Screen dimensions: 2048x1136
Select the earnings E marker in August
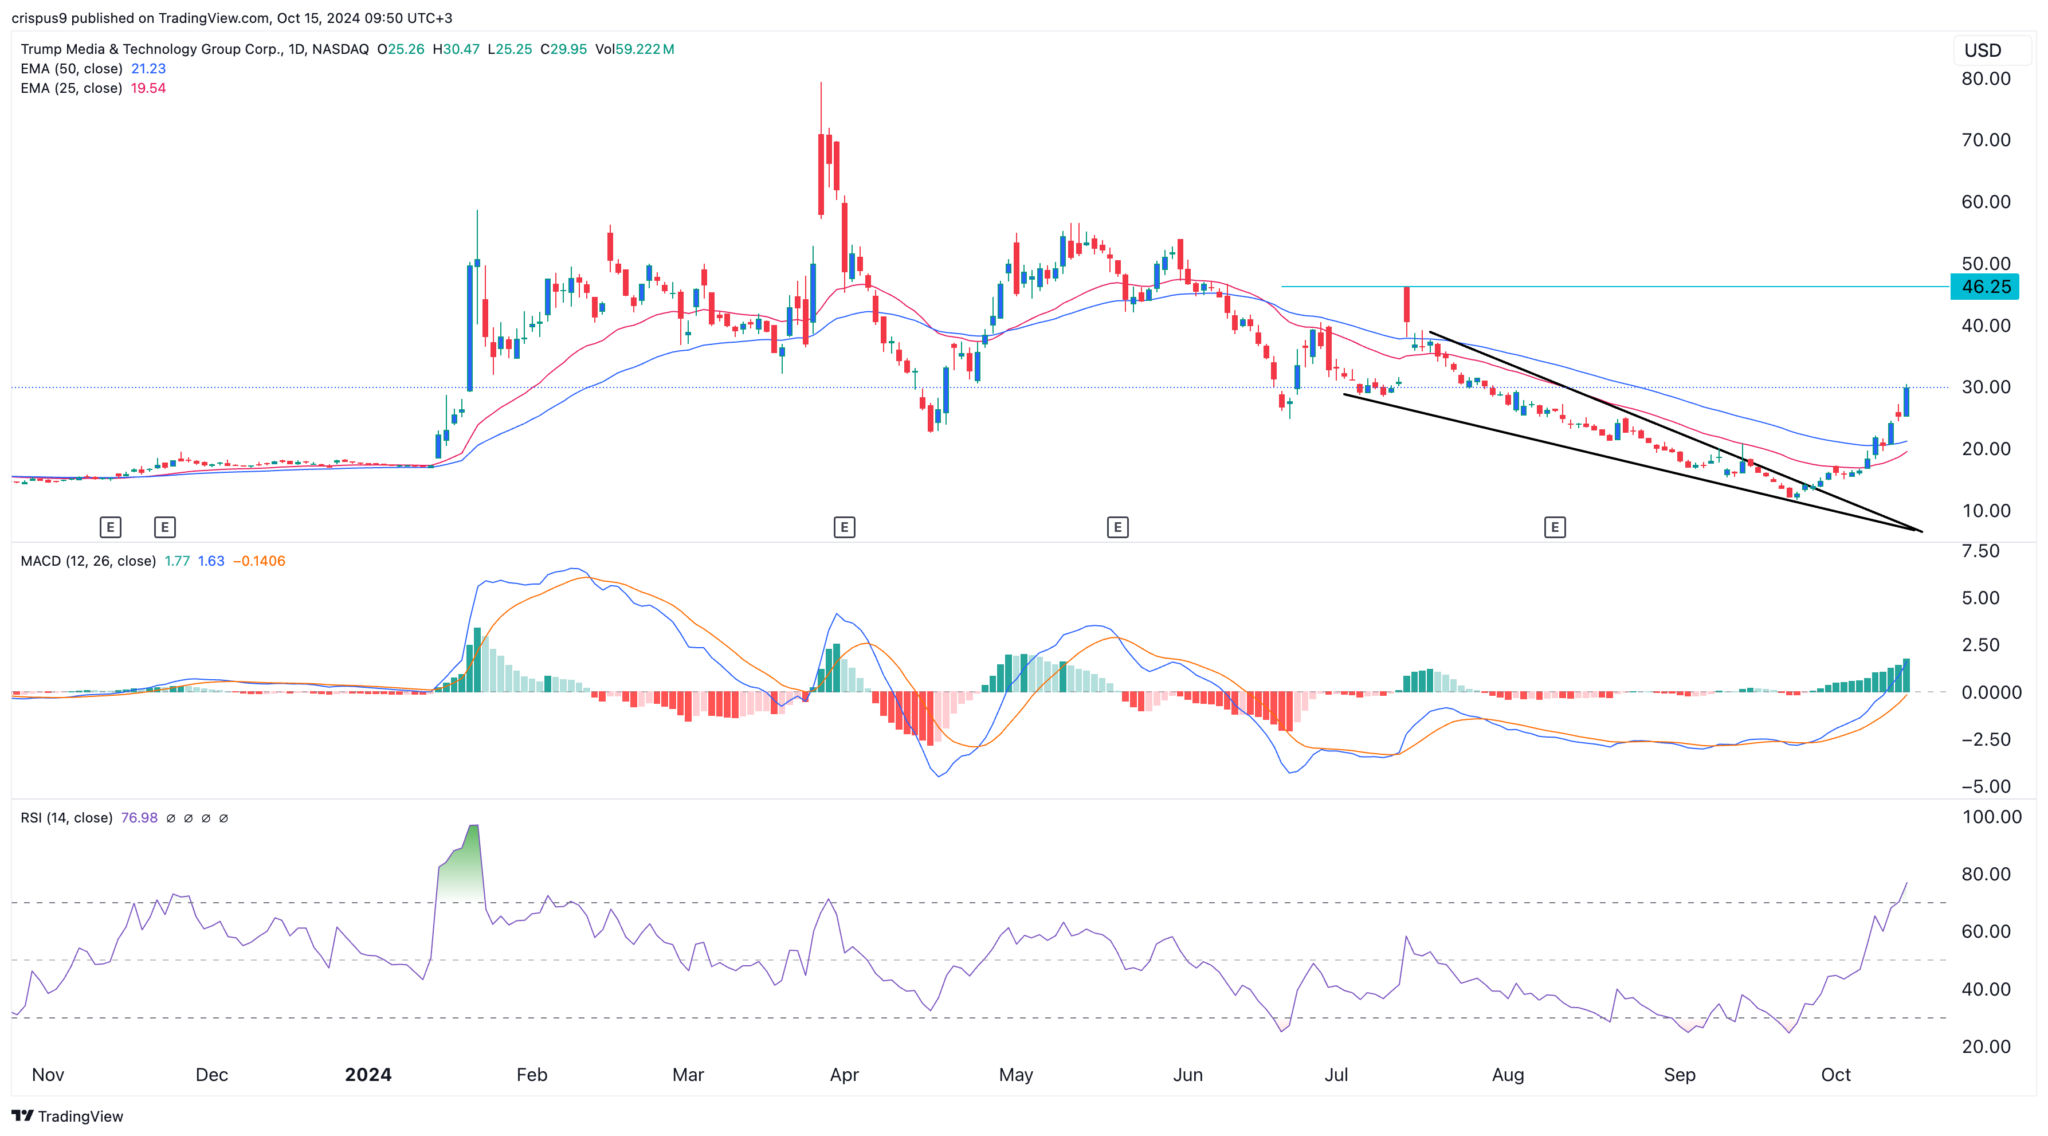1554,527
